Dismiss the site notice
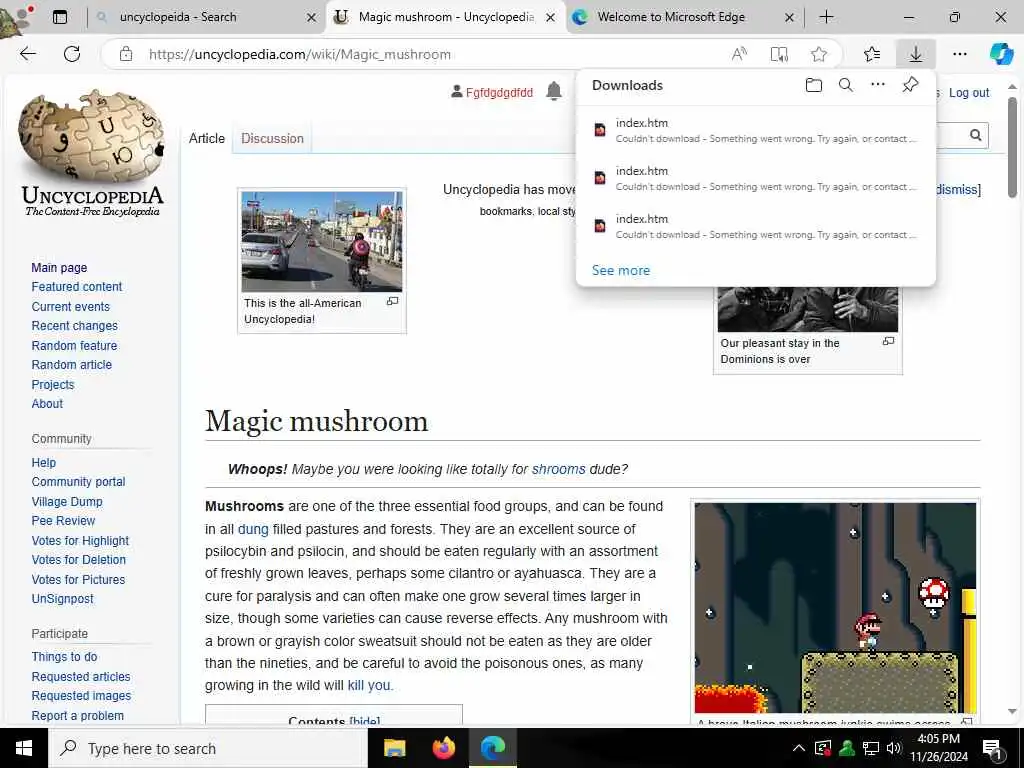 tap(957, 189)
